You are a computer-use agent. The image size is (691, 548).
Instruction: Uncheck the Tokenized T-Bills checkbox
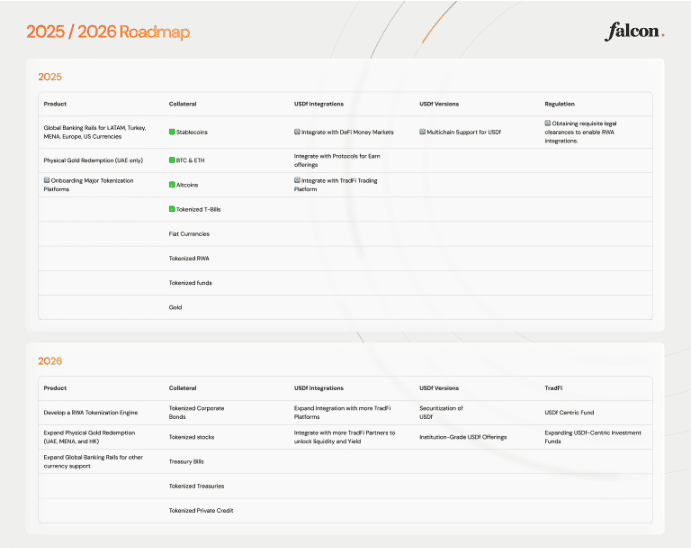172,209
